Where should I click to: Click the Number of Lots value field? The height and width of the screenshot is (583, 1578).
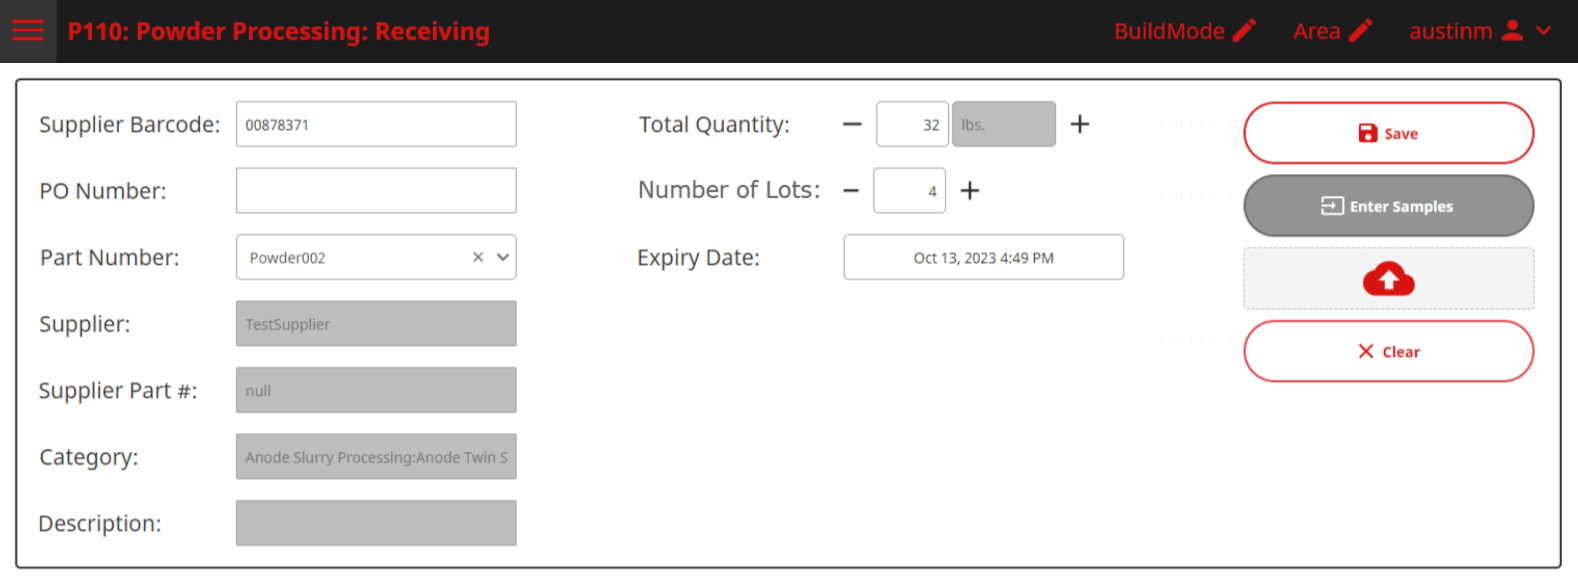click(909, 190)
